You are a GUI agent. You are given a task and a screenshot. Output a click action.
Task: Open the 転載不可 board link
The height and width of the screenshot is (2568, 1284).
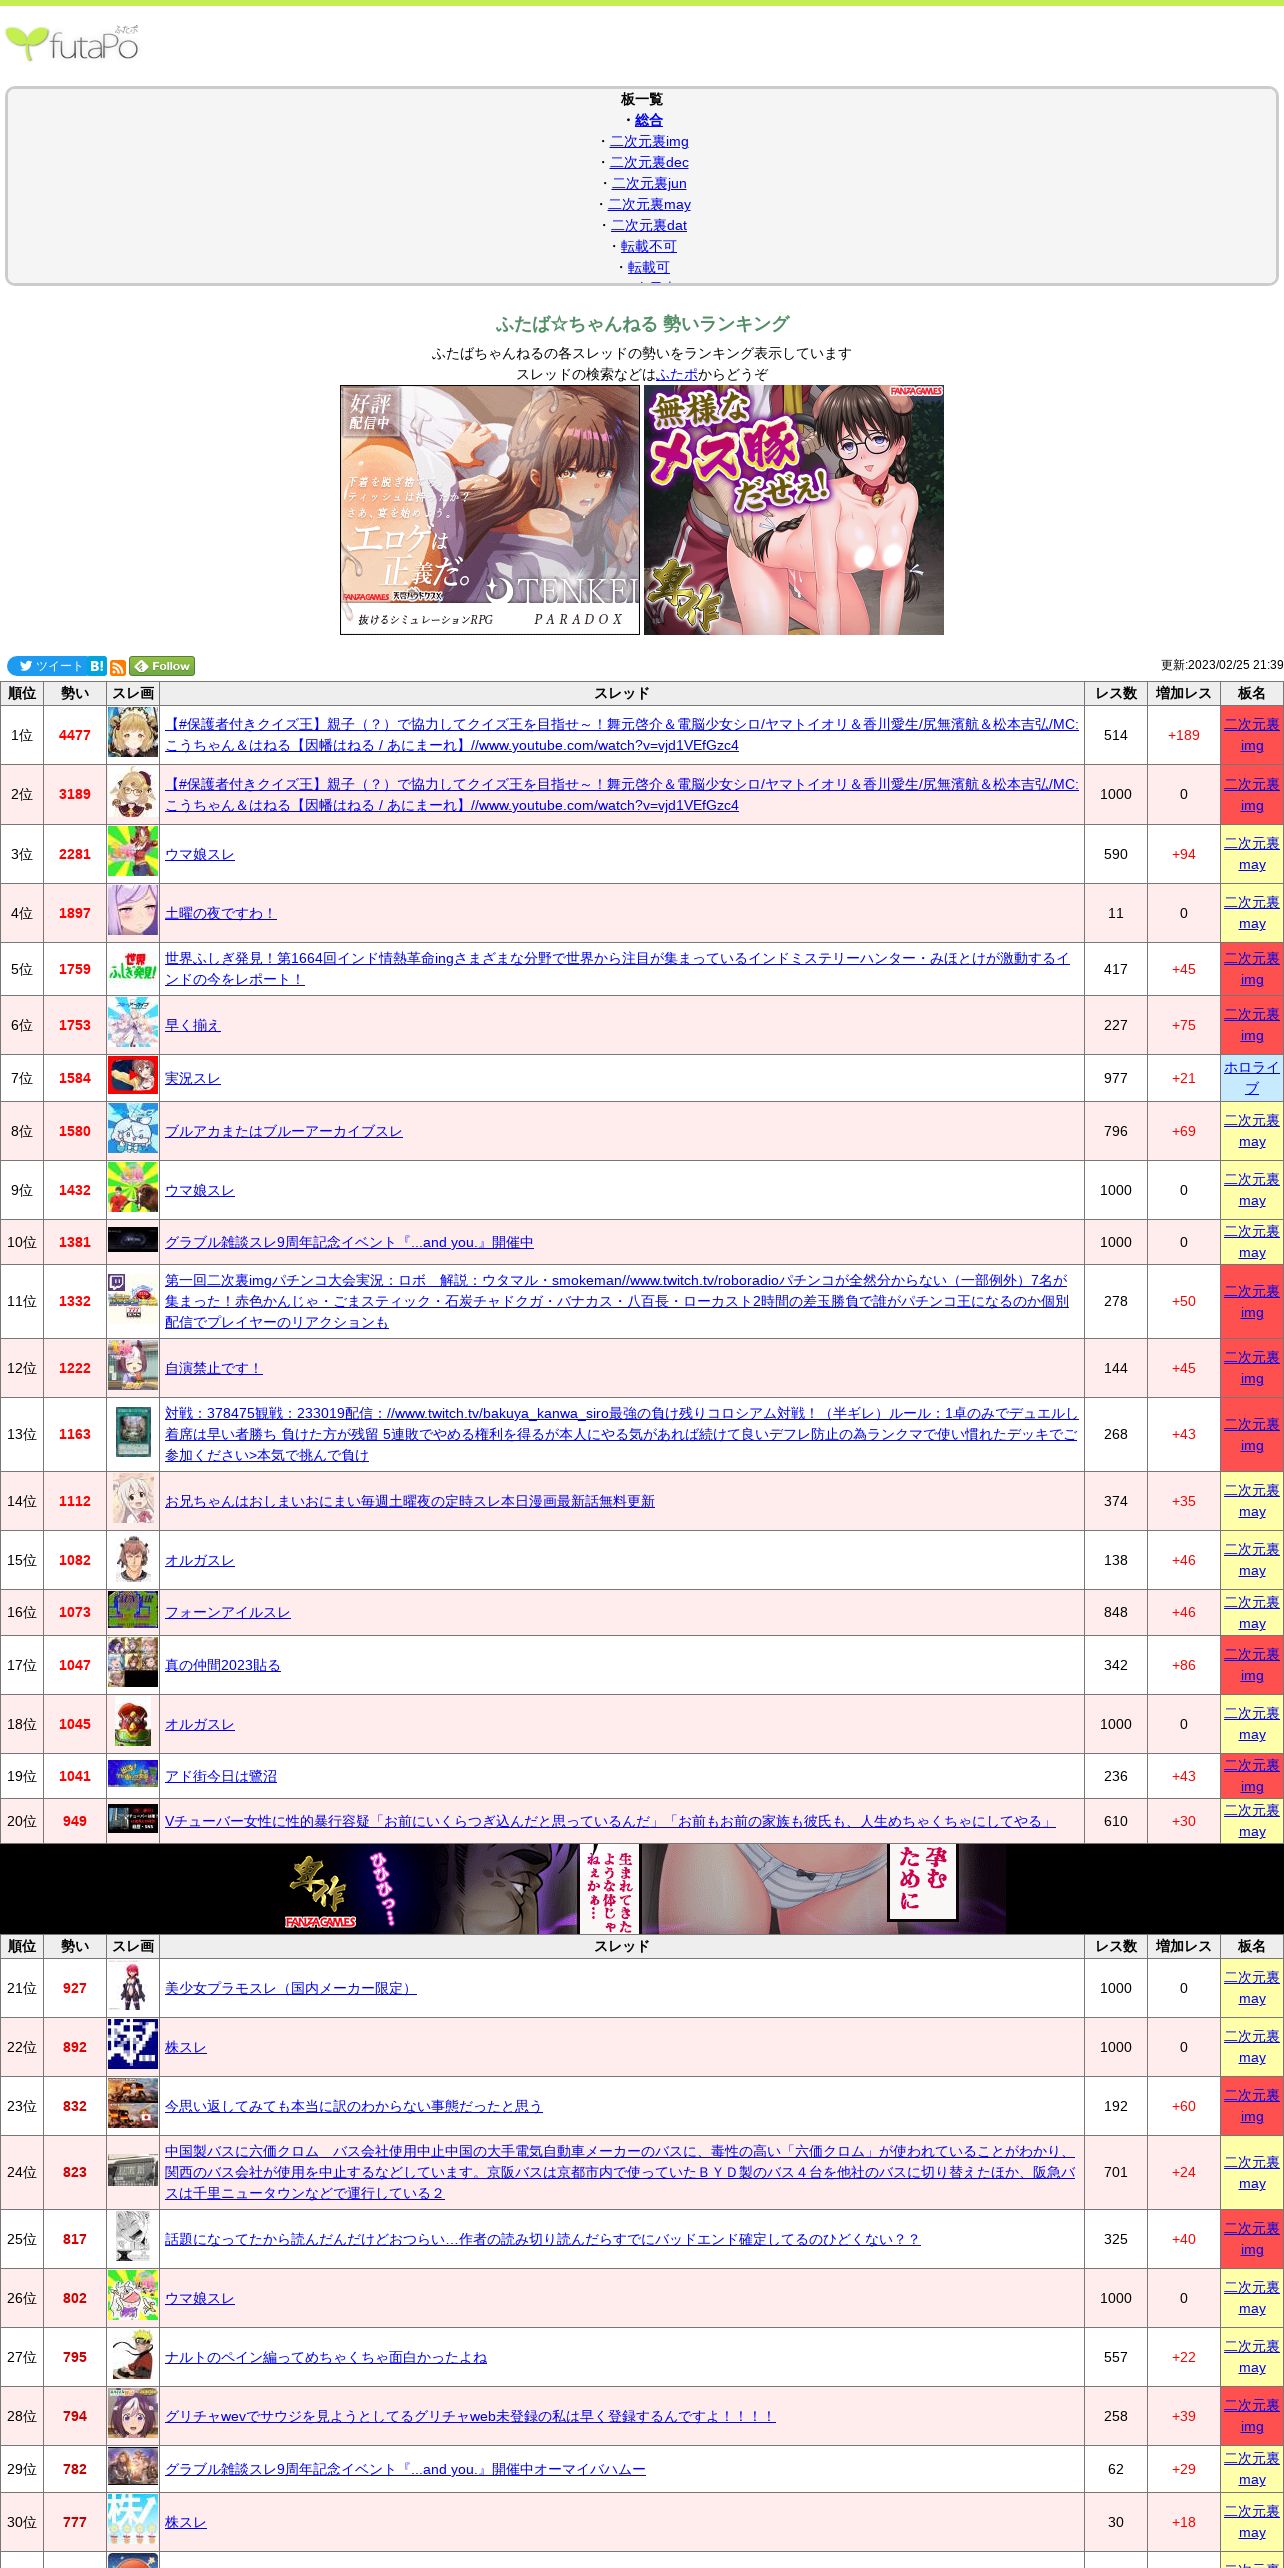tap(649, 246)
